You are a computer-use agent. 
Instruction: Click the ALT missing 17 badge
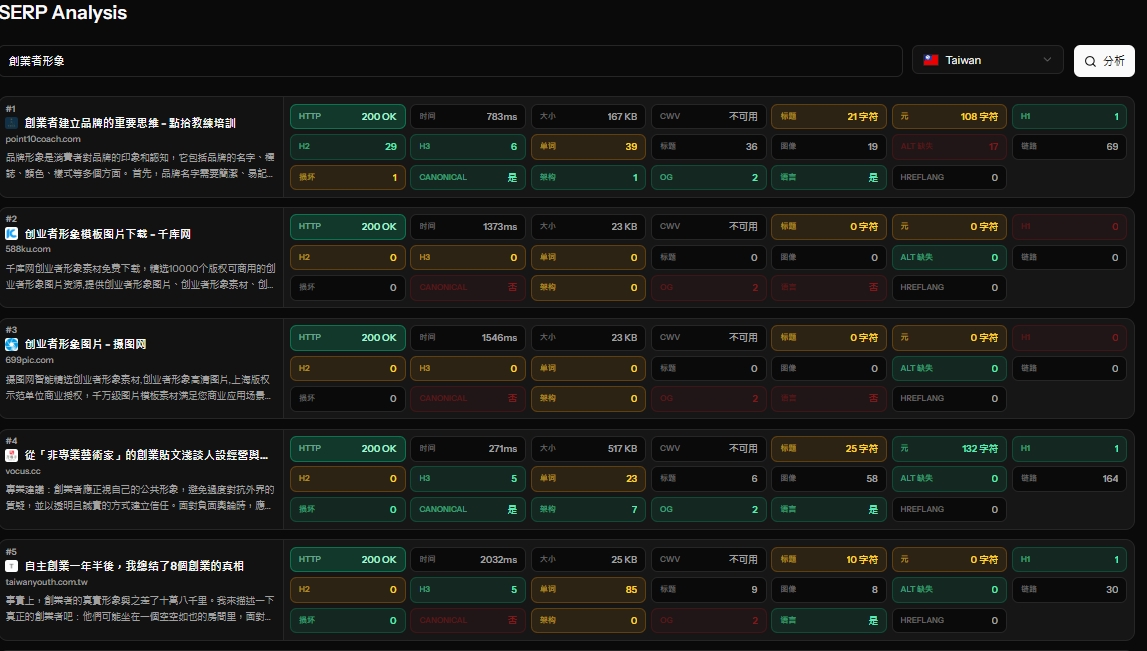click(949, 146)
